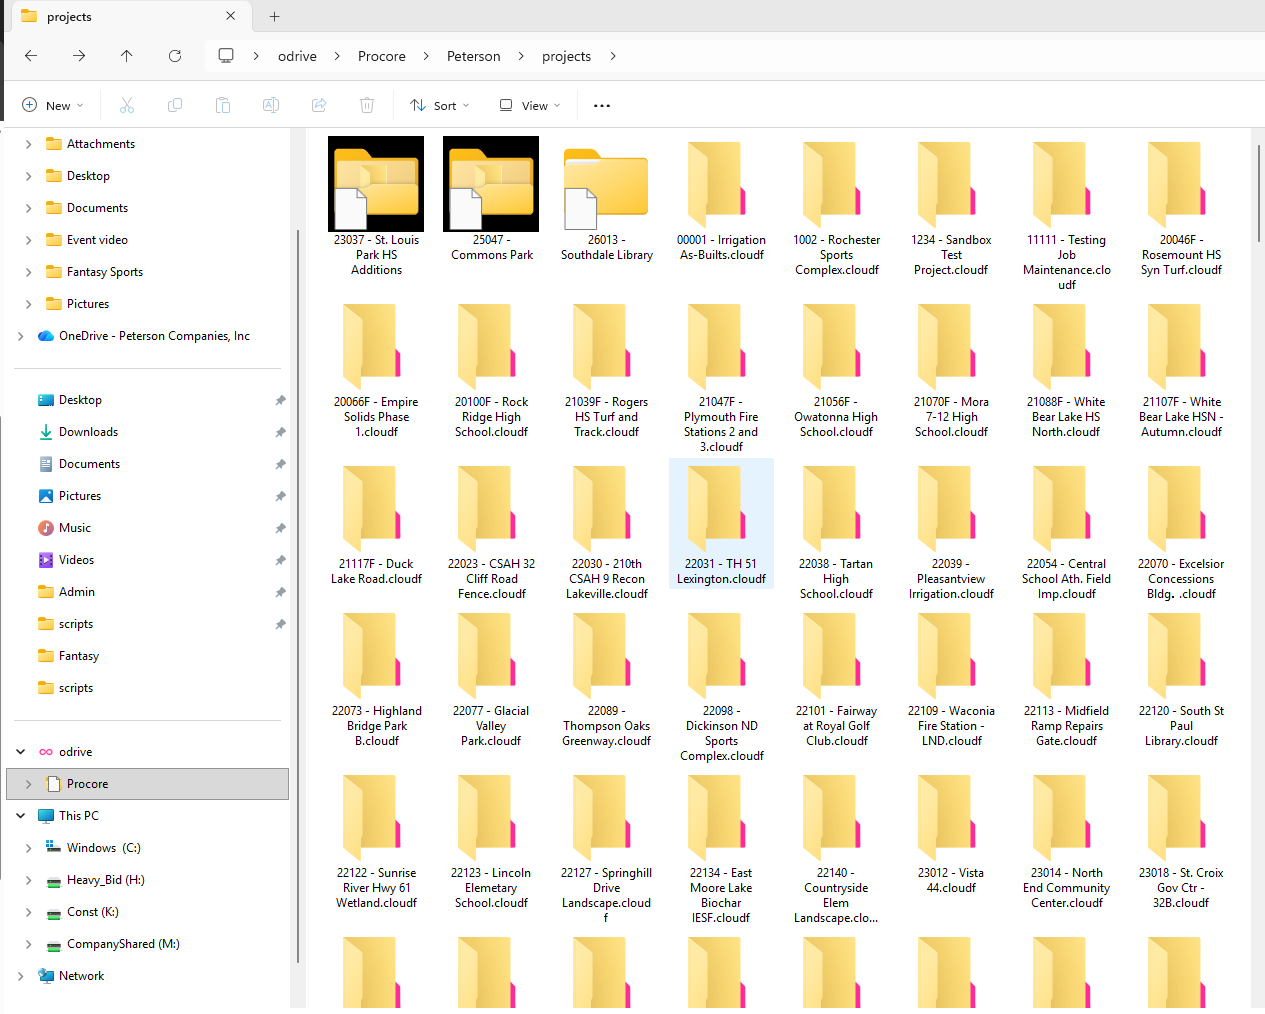Image resolution: width=1265 pixels, height=1014 pixels.
Task: Collapse the odrive tree node
Action: [21, 752]
